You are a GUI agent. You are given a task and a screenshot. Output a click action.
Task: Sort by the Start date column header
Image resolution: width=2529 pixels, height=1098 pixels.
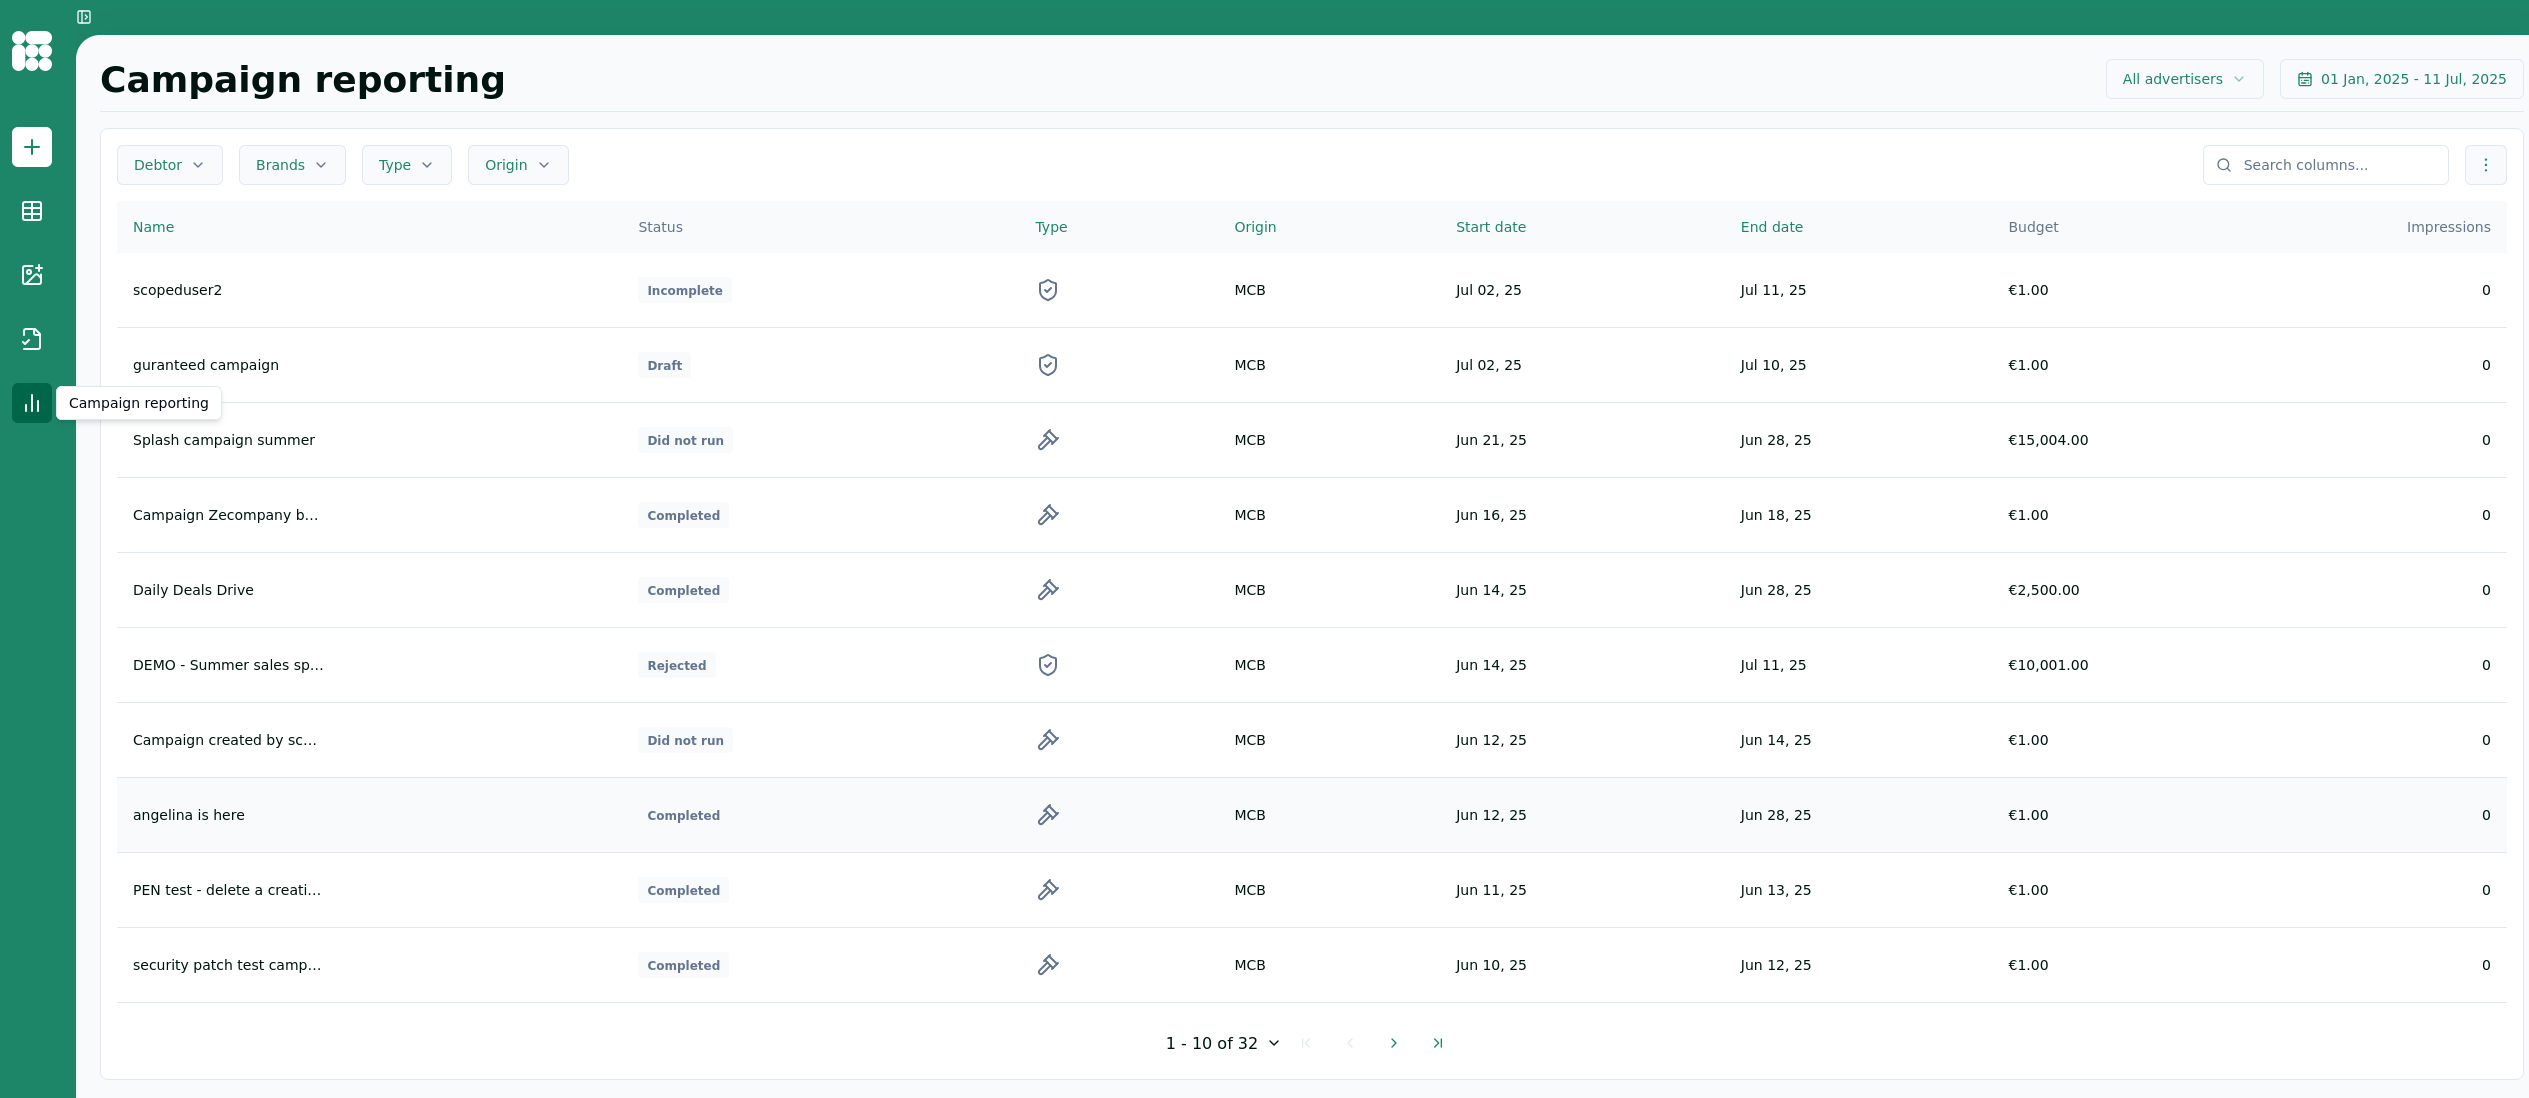(1490, 227)
